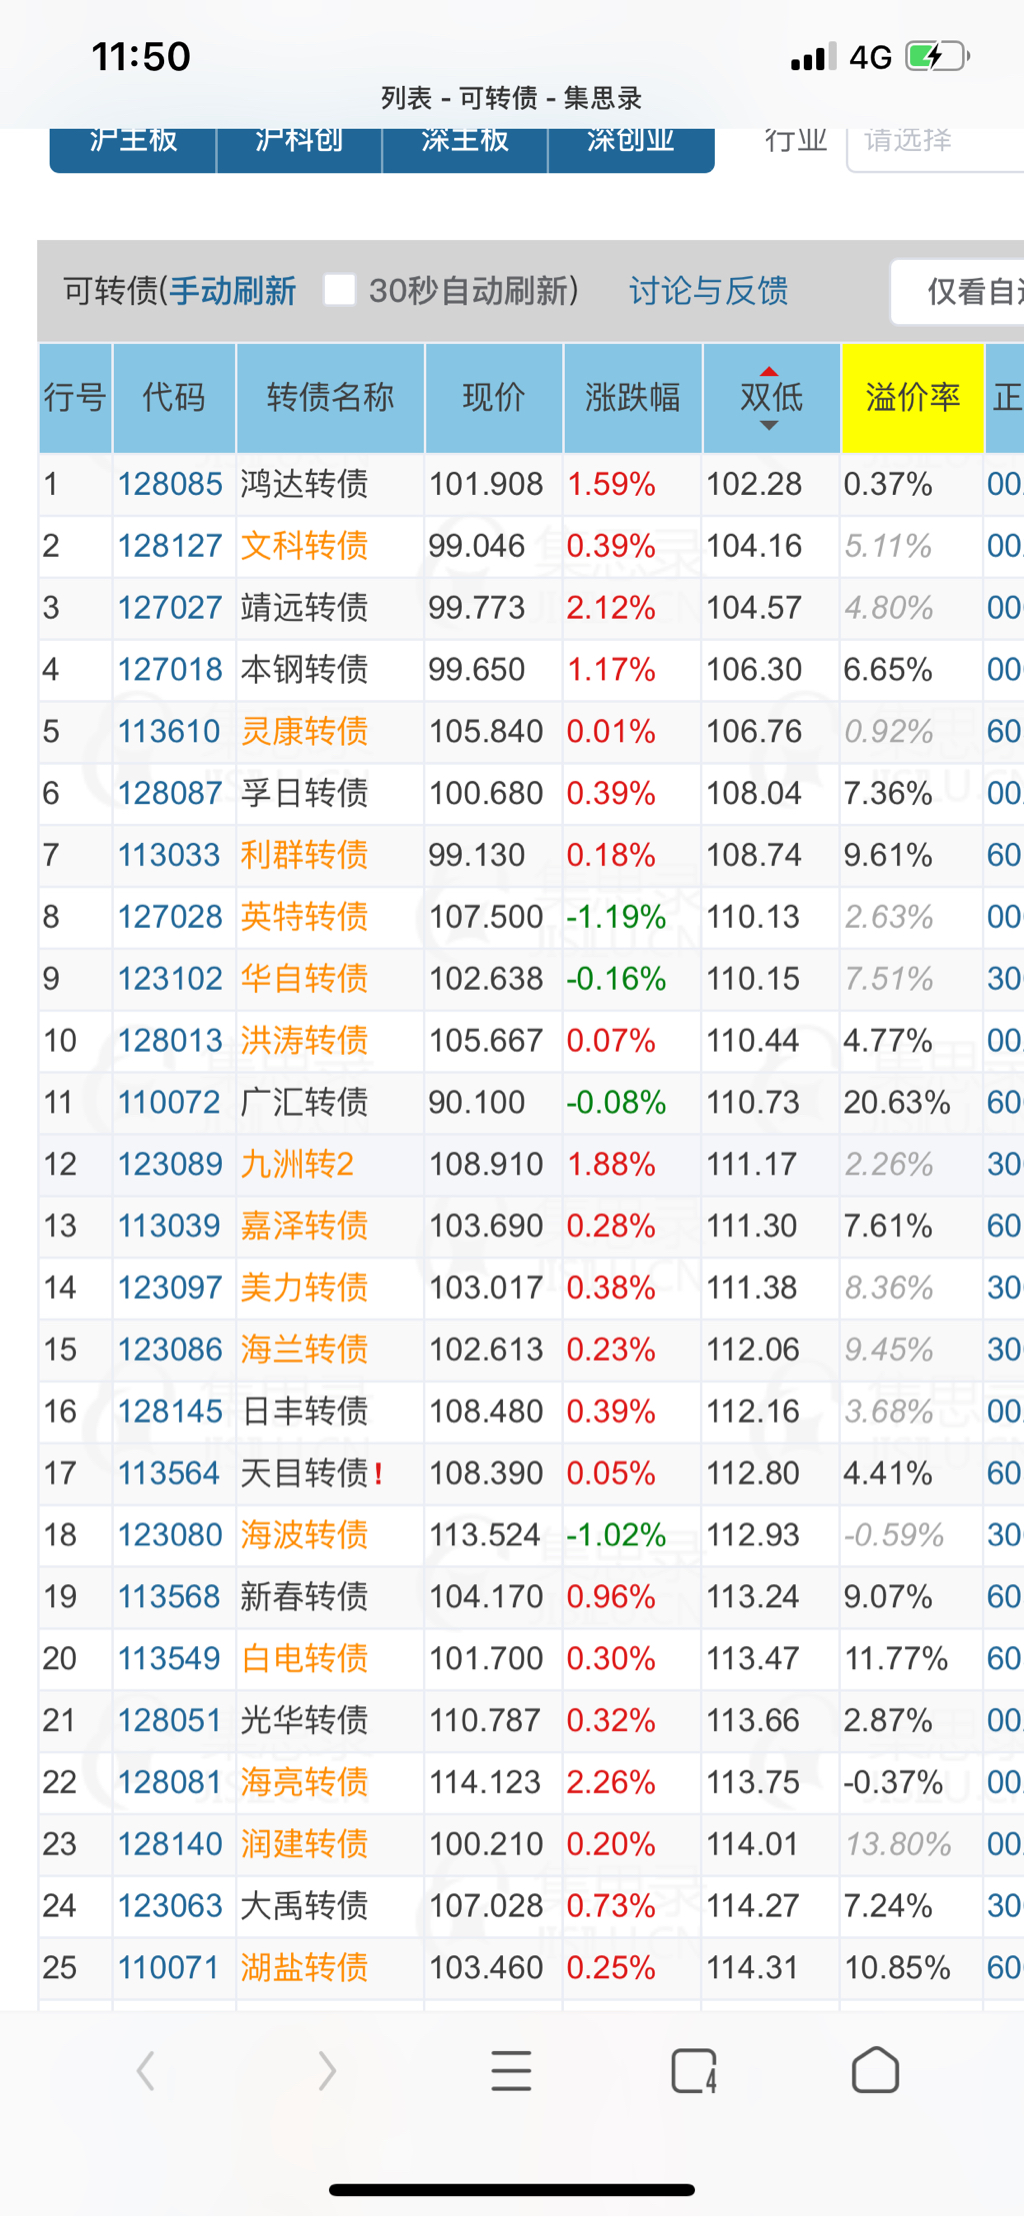Open bond code 123102
Viewport: 1024px width, 2217px height.
tap(170, 978)
